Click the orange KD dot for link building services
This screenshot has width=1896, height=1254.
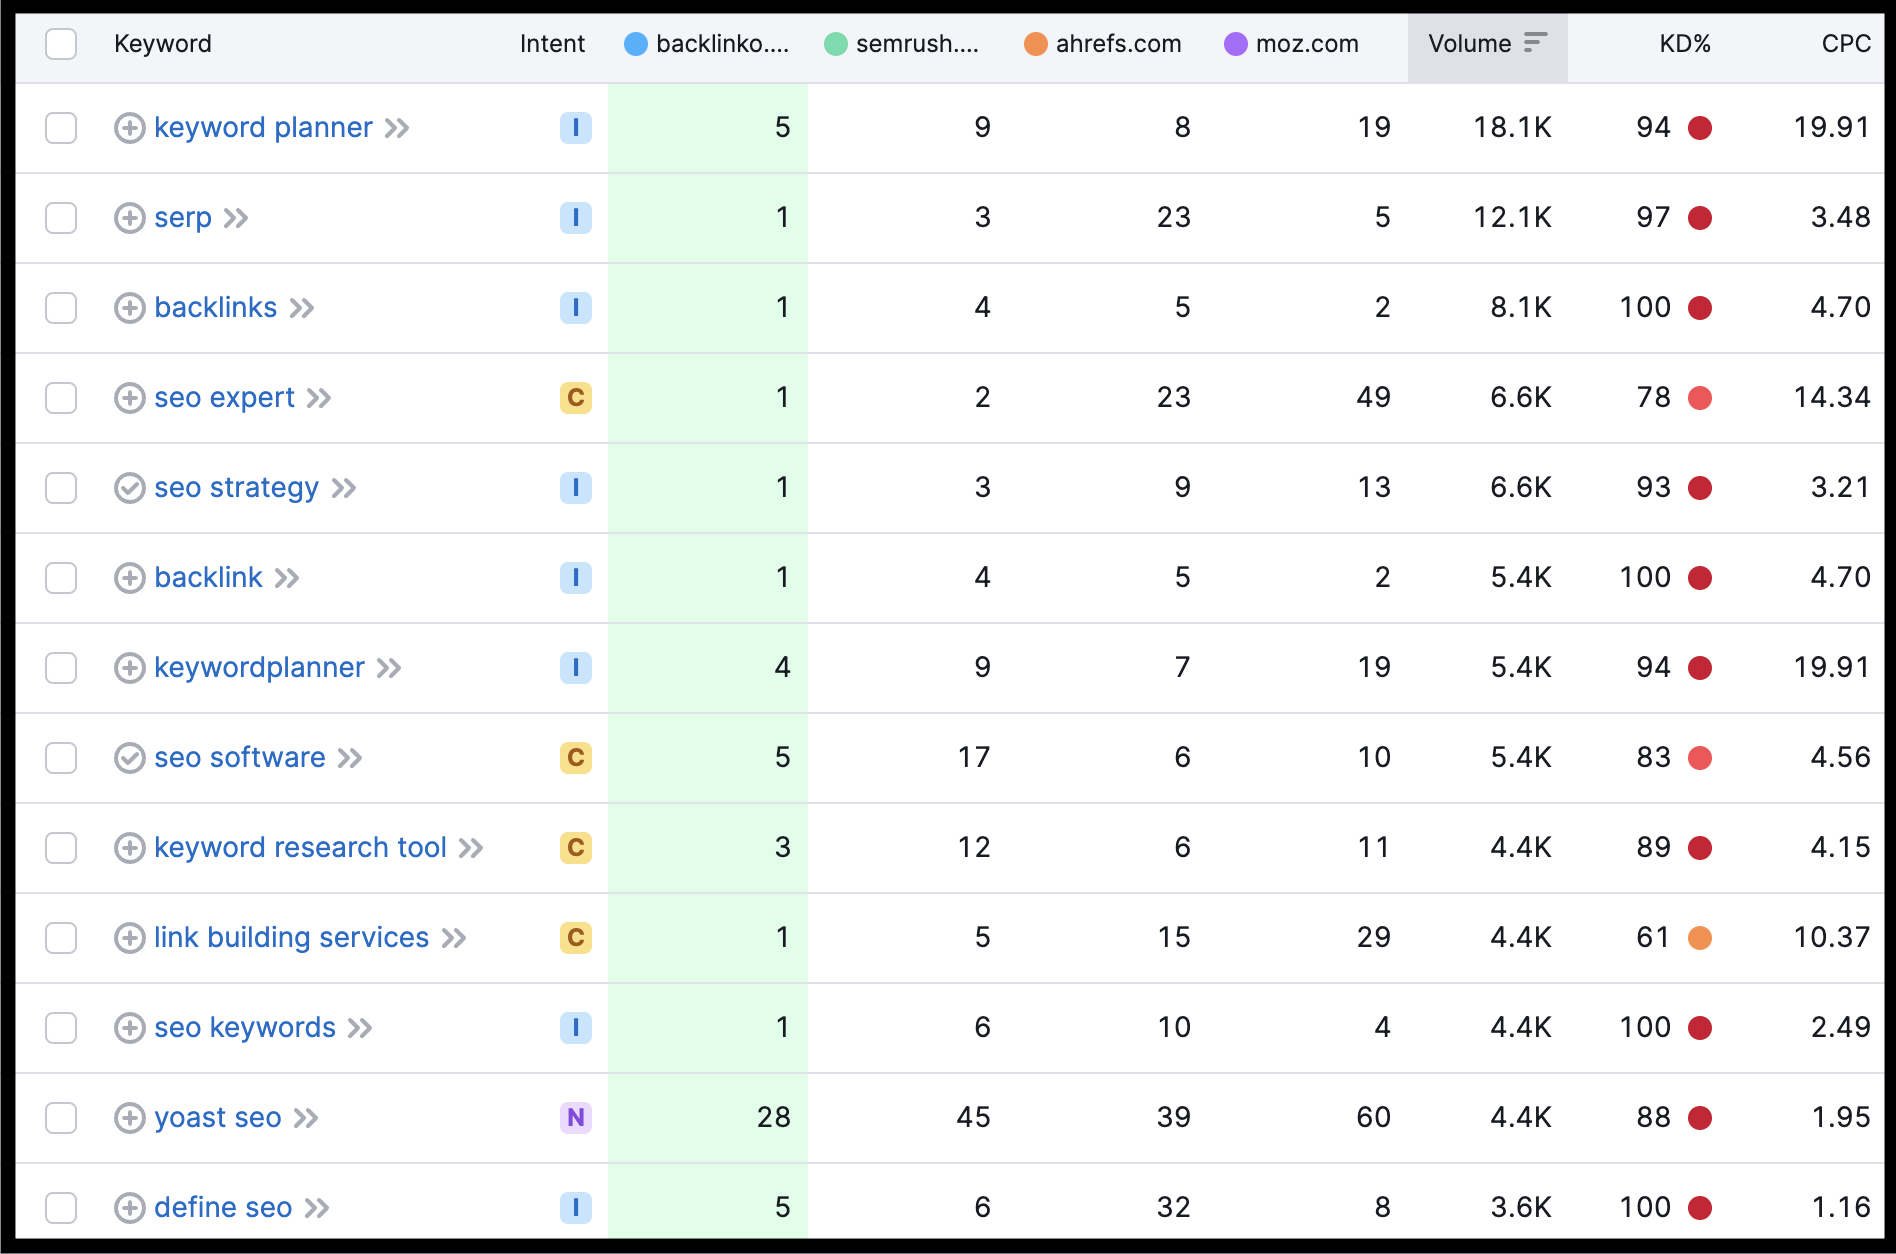click(1700, 937)
